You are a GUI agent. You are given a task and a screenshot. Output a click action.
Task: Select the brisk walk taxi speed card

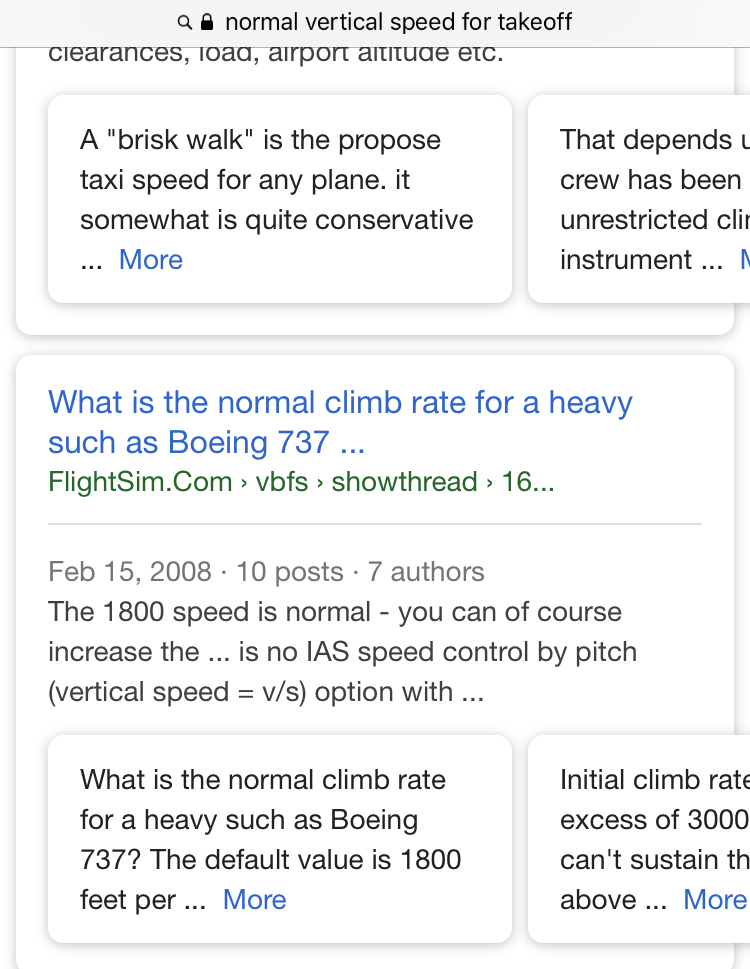coord(280,199)
